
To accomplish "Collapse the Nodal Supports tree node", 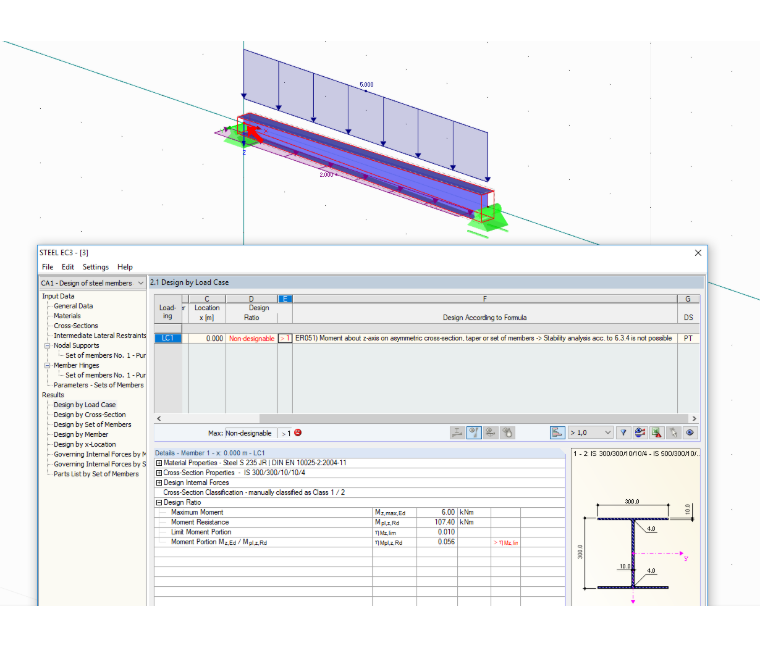I will [x=48, y=346].
